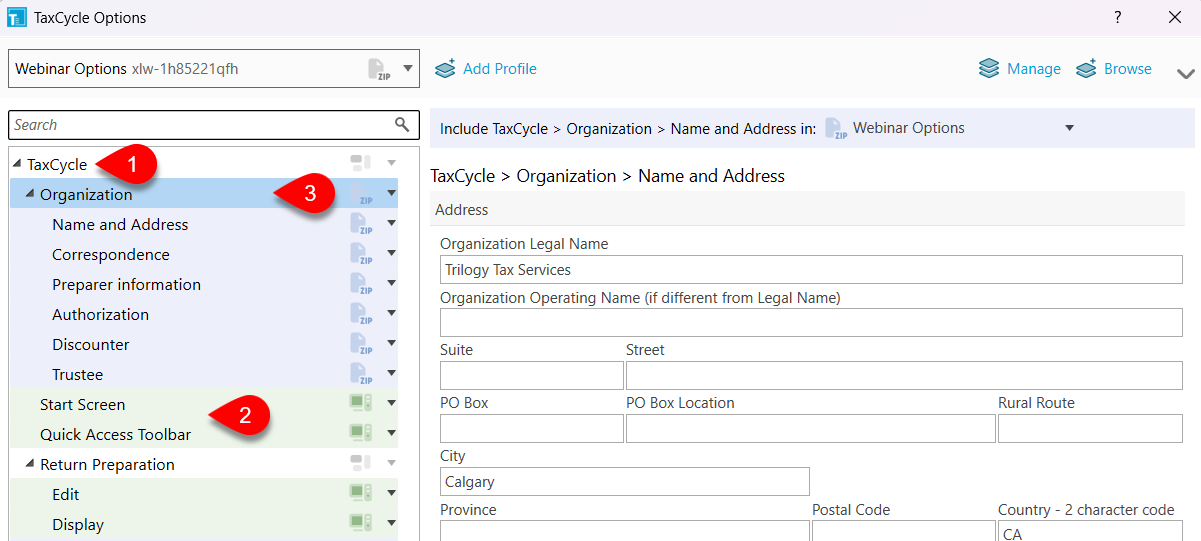Click ZIP icon on Correspondence row
Screen dimensions: 1201x541
pos(361,254)
